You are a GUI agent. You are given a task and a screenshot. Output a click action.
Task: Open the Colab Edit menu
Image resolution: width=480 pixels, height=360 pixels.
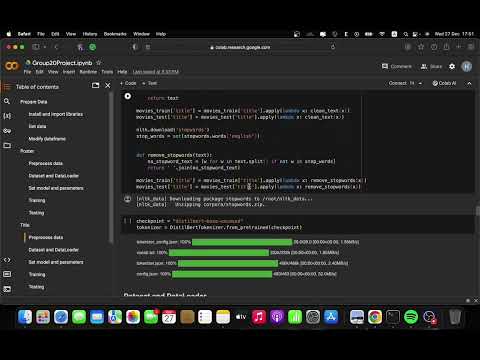39,72
